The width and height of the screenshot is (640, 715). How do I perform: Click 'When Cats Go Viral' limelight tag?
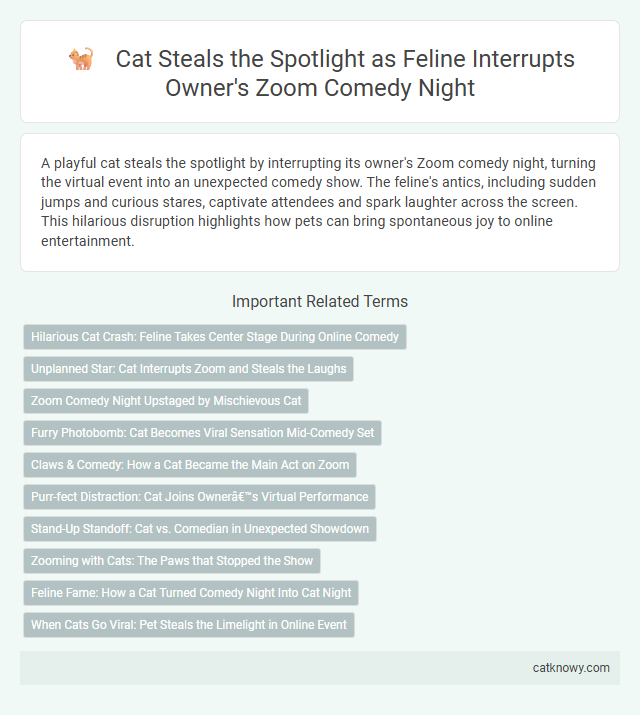coord(189,624)
